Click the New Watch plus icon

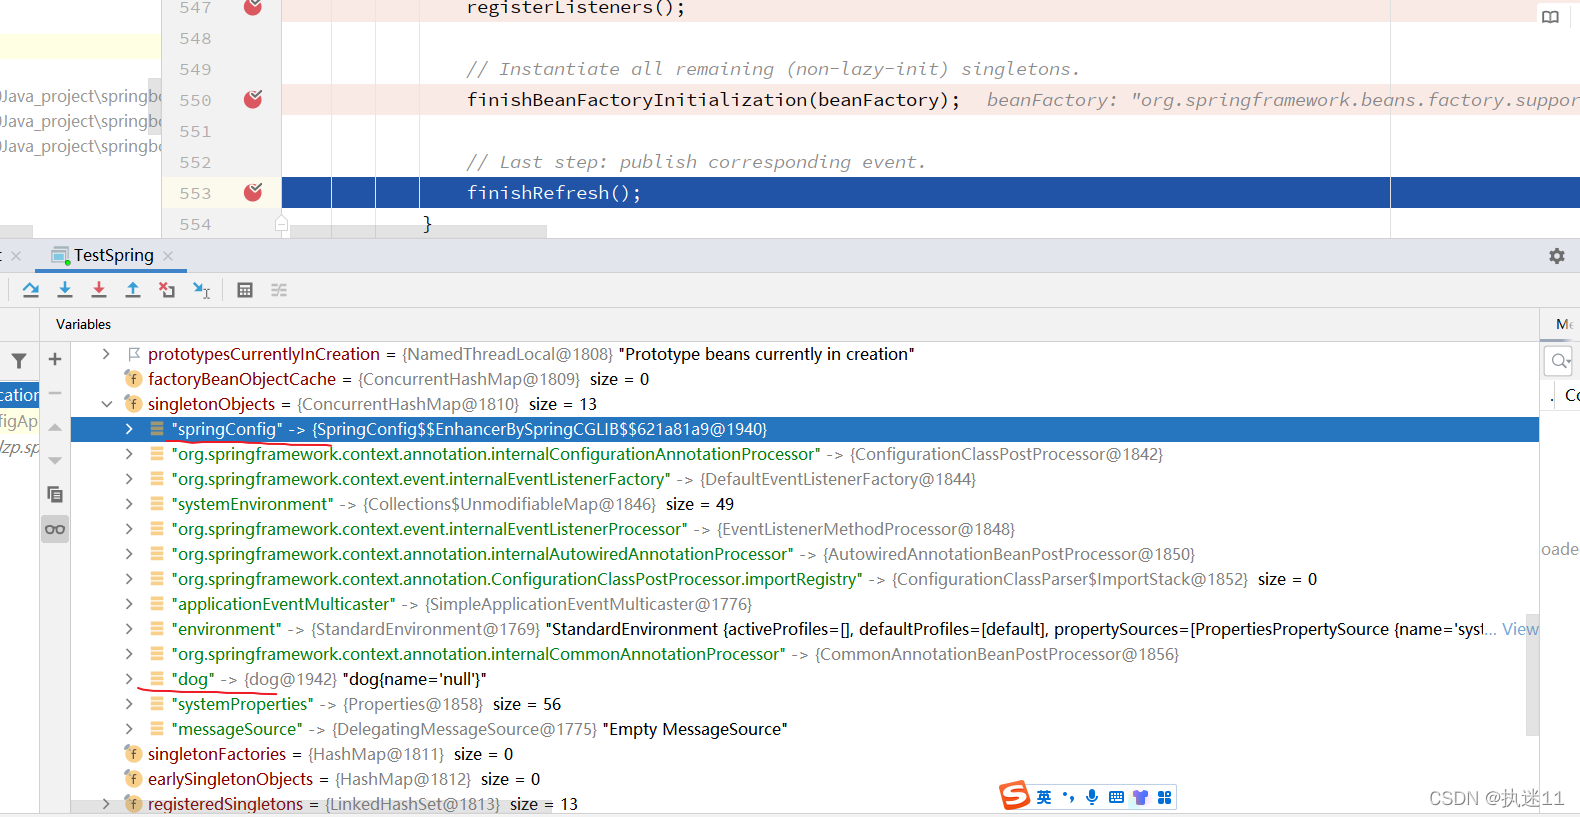(55, 359)
